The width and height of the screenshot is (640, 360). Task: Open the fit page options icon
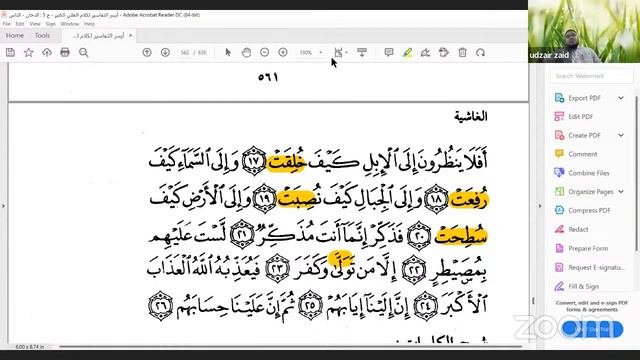tap(339, 52)
